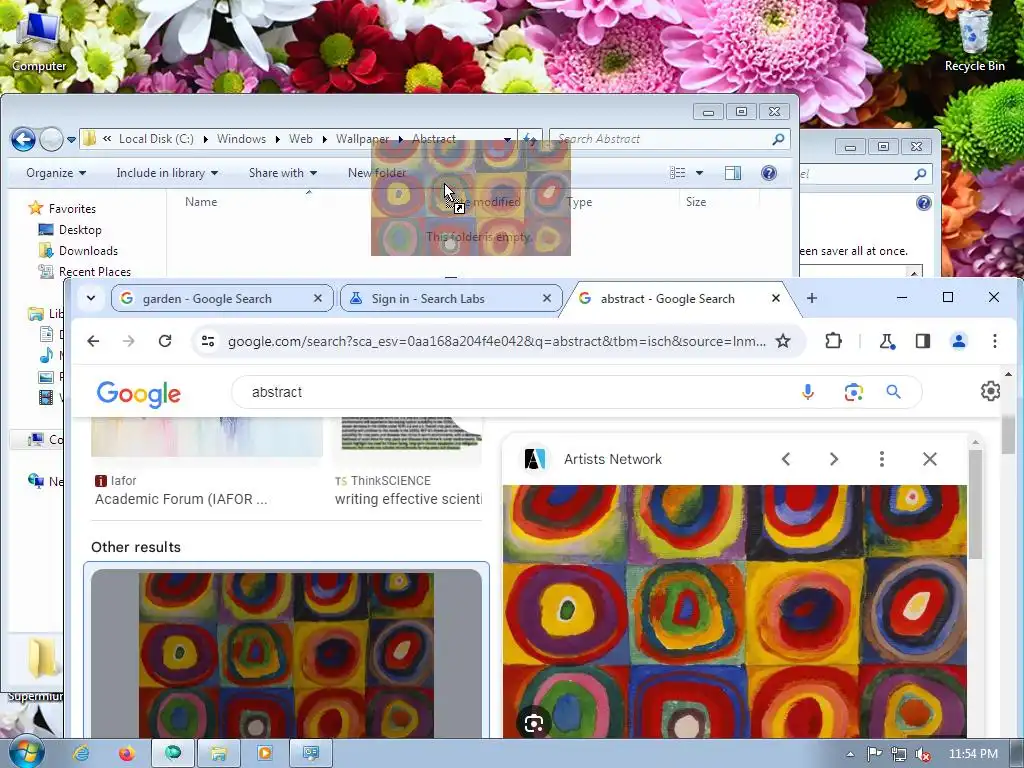Close the Sign in - Search Labs tab

pyautogui.click(x=547, y=298)
